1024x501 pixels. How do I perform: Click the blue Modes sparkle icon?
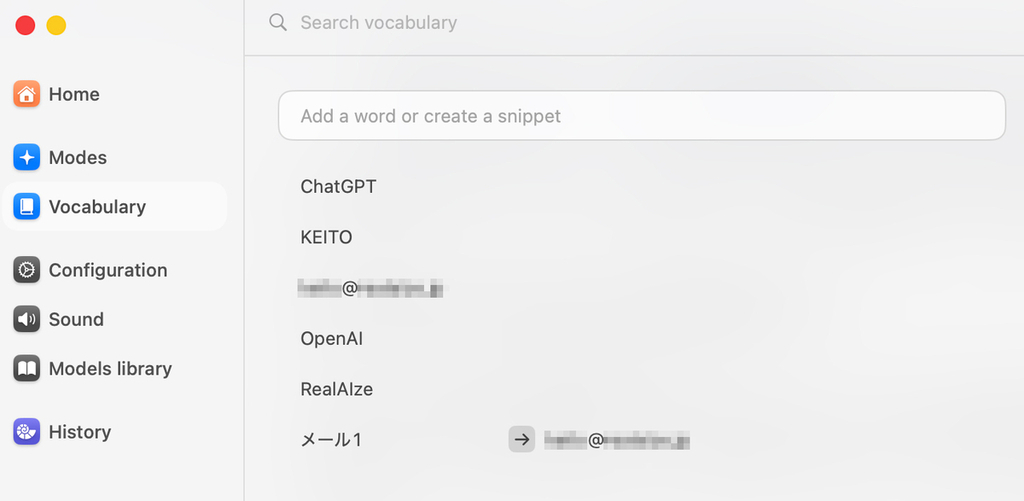pos(27,157)
